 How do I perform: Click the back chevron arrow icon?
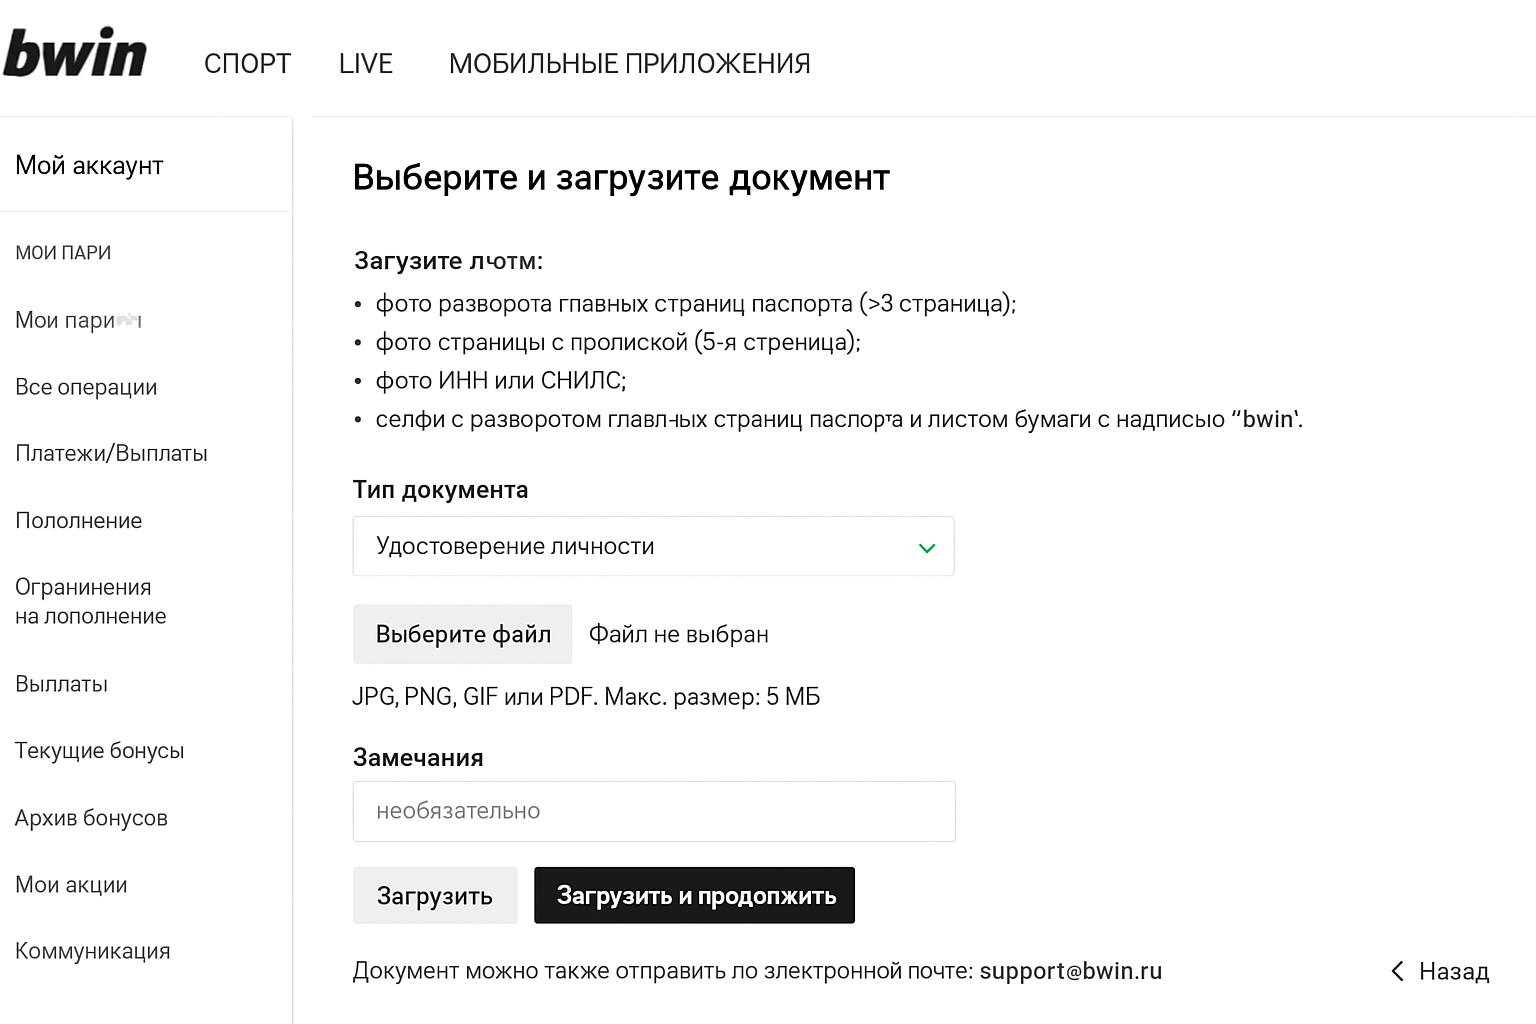1398,971
